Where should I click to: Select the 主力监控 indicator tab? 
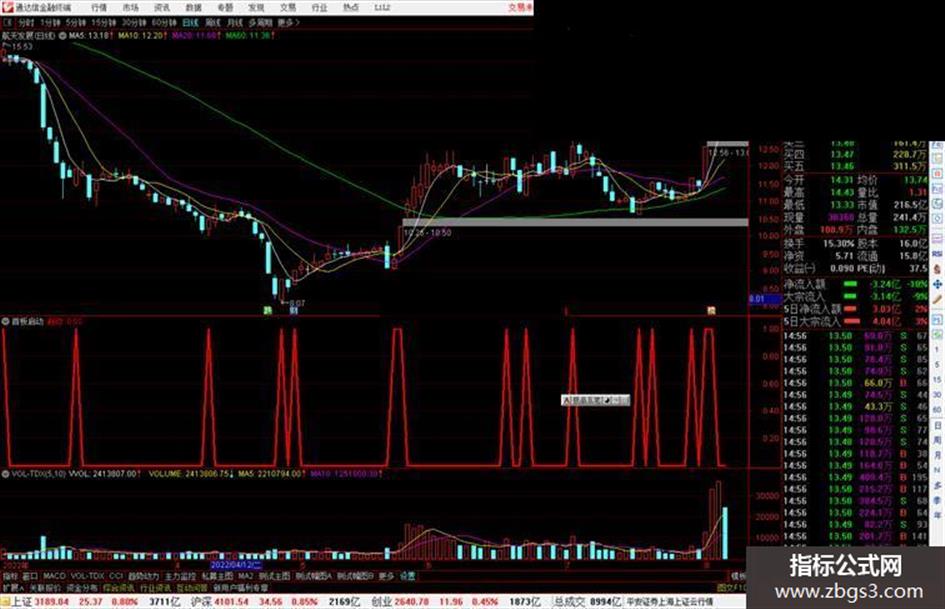coord(180,576)
